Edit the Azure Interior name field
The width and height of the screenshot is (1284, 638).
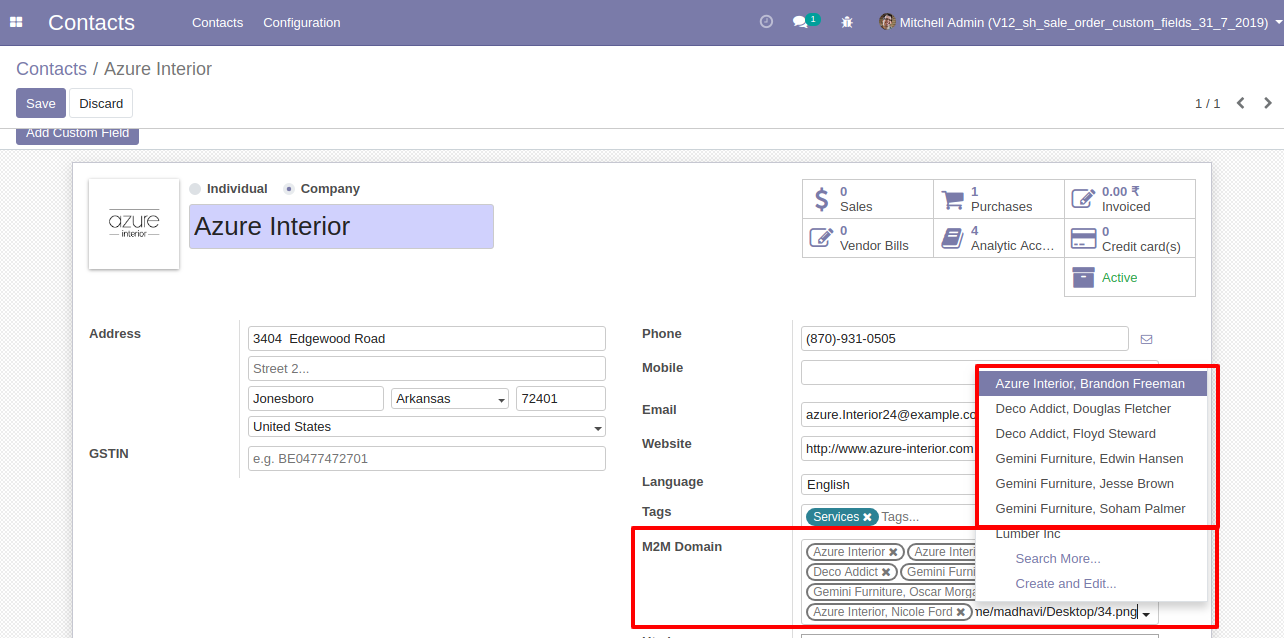click(341, 227)
